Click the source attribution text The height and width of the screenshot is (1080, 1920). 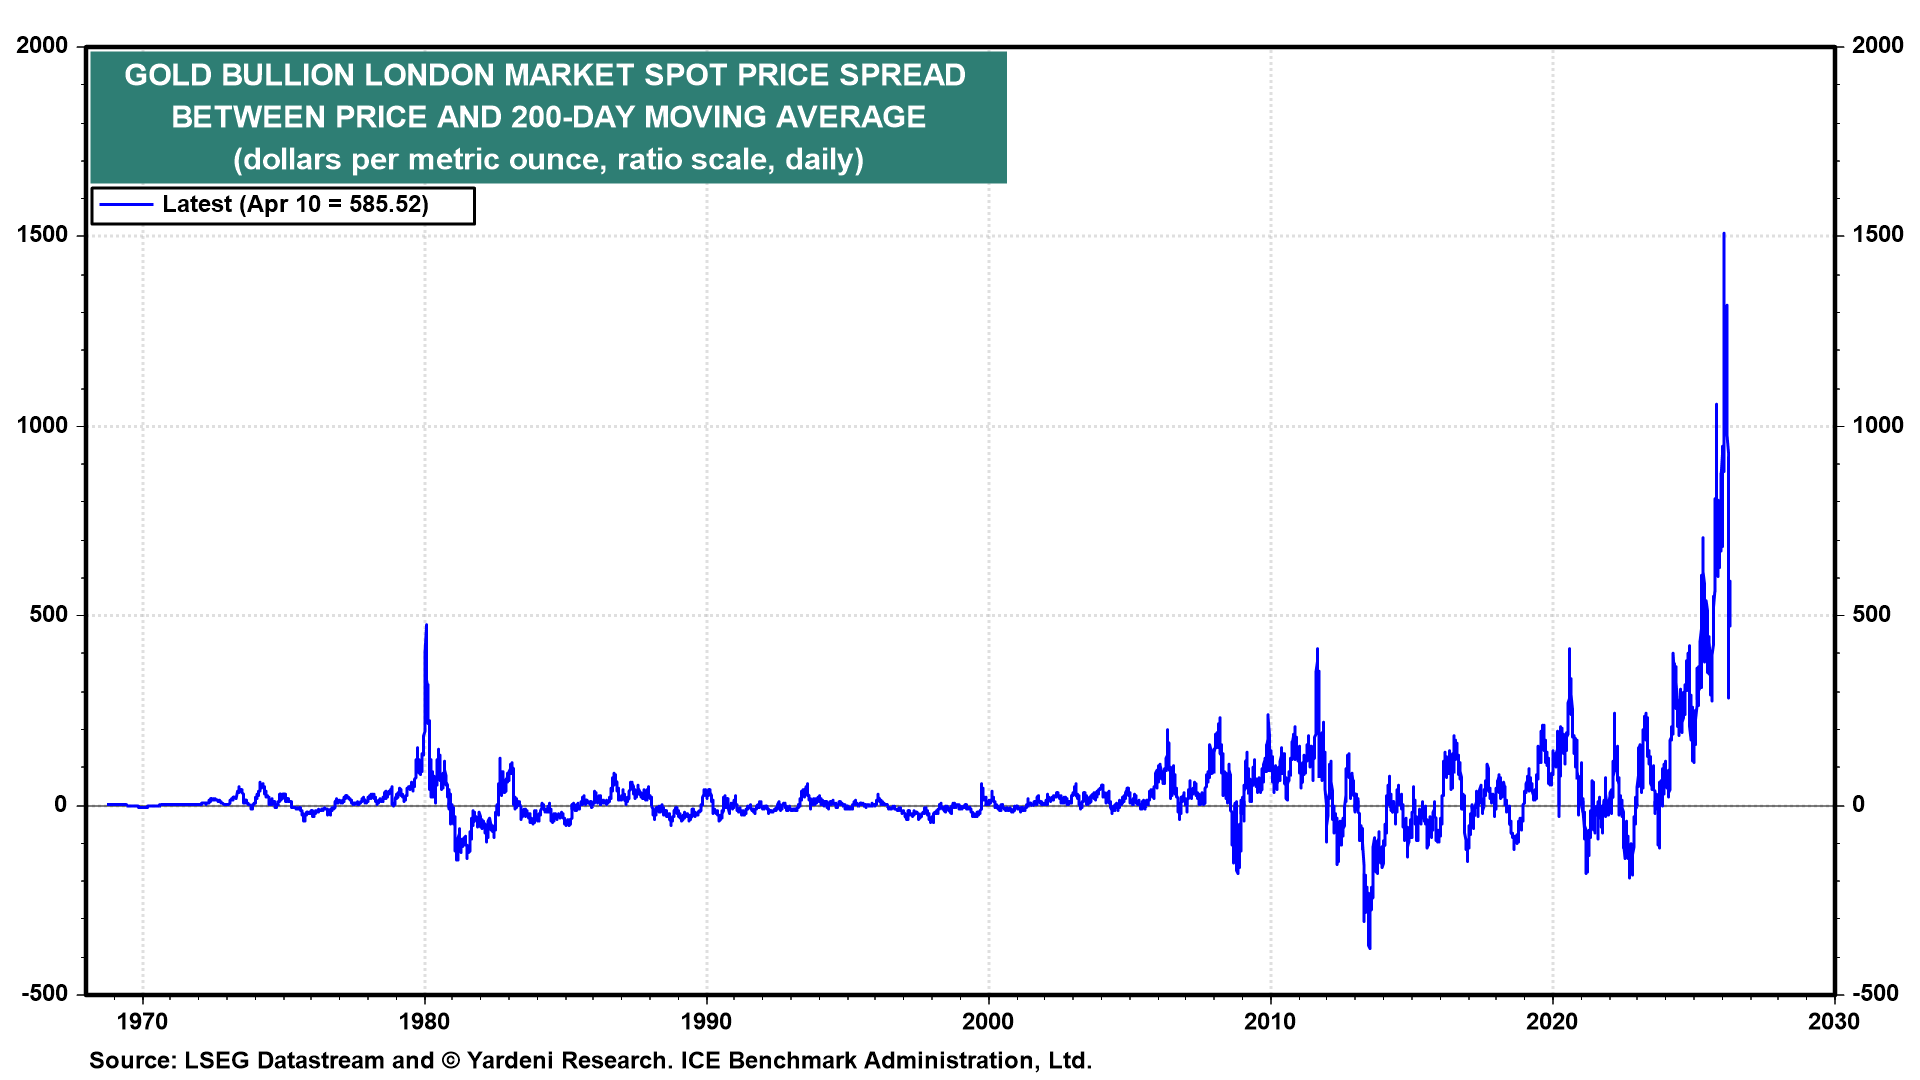[x=590, y=1060]
